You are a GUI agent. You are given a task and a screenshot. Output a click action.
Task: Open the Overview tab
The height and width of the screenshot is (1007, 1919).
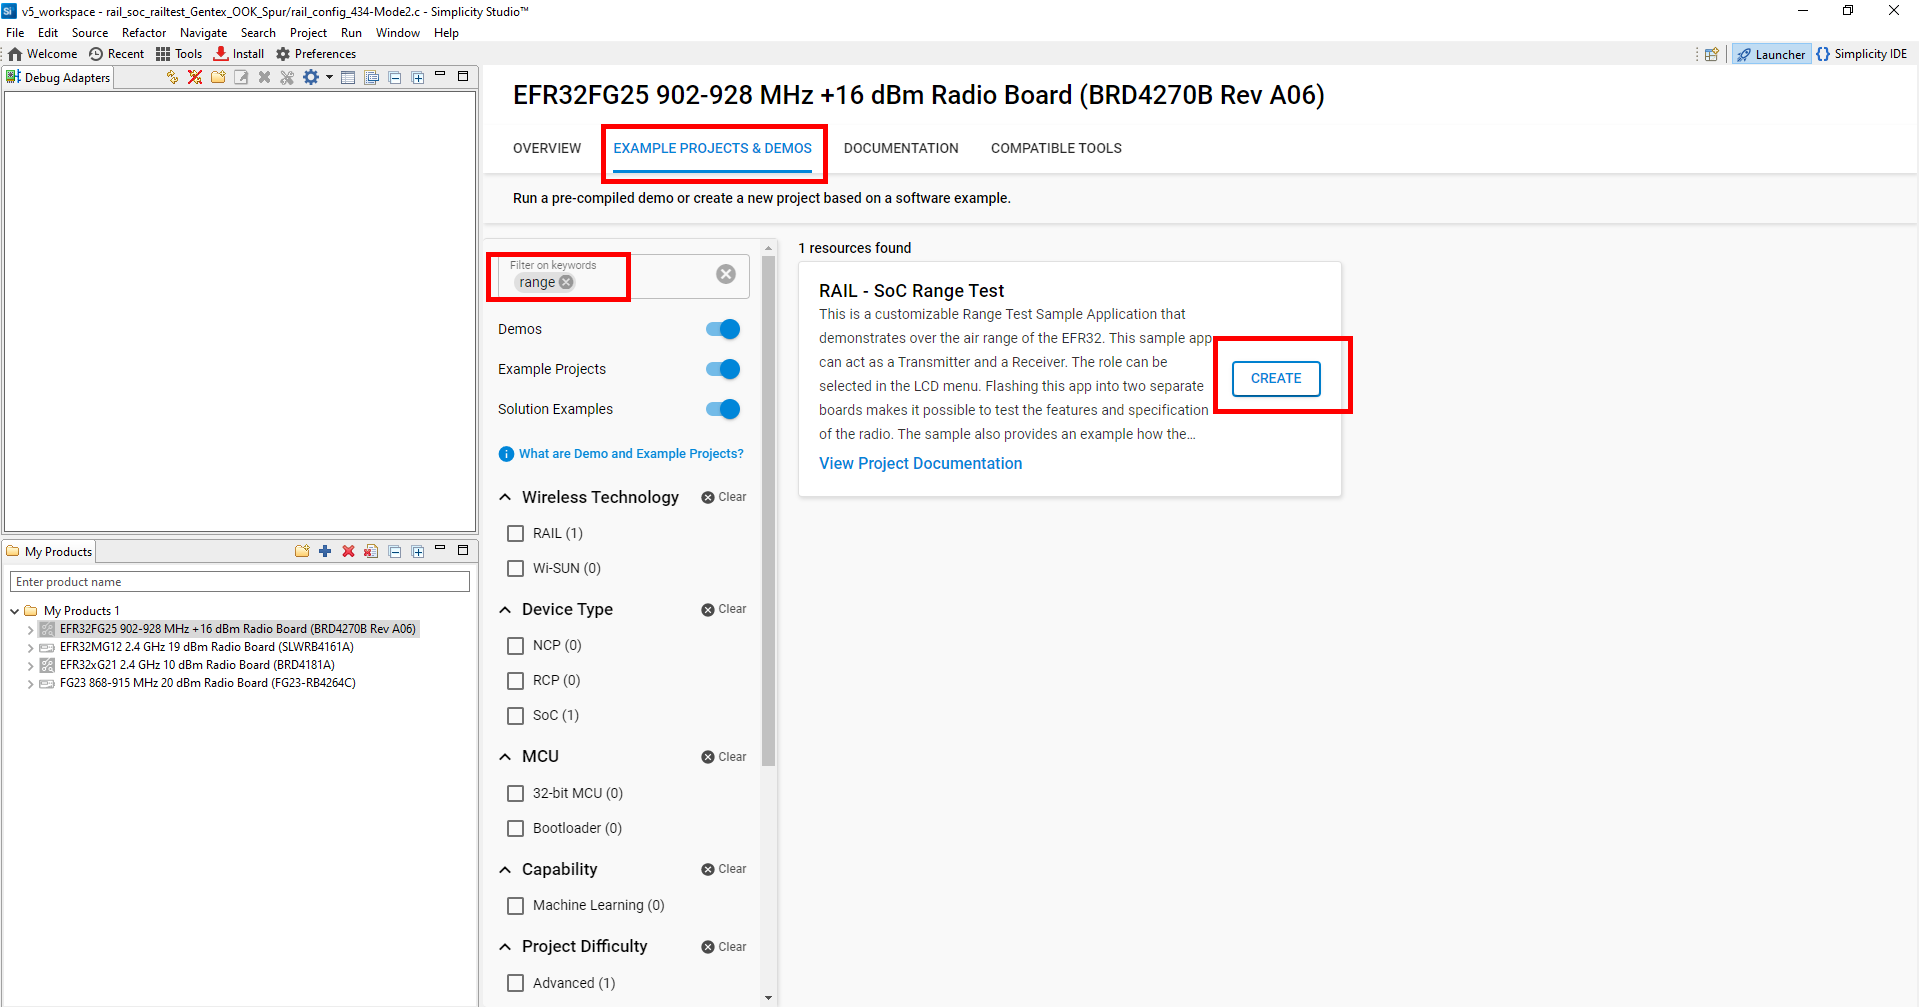pyautogui.click(x=547, y=148)
